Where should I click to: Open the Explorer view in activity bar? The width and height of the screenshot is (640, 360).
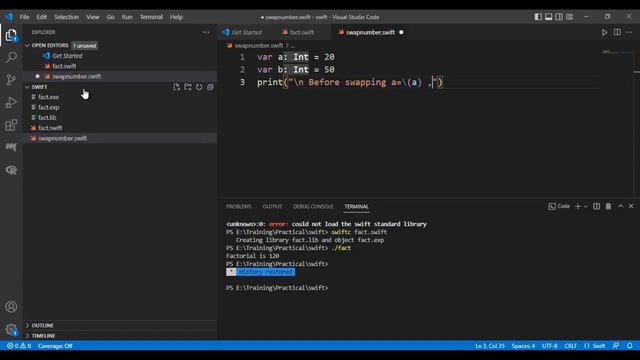[x=11, y=35]
